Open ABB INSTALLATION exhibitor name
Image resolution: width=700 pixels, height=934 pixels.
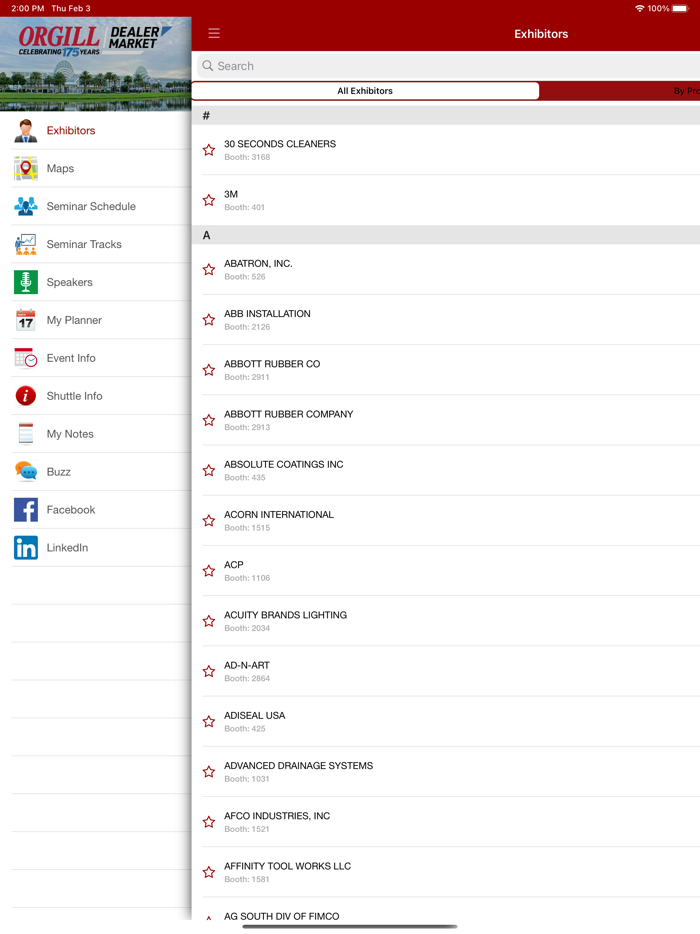point(267,314)
